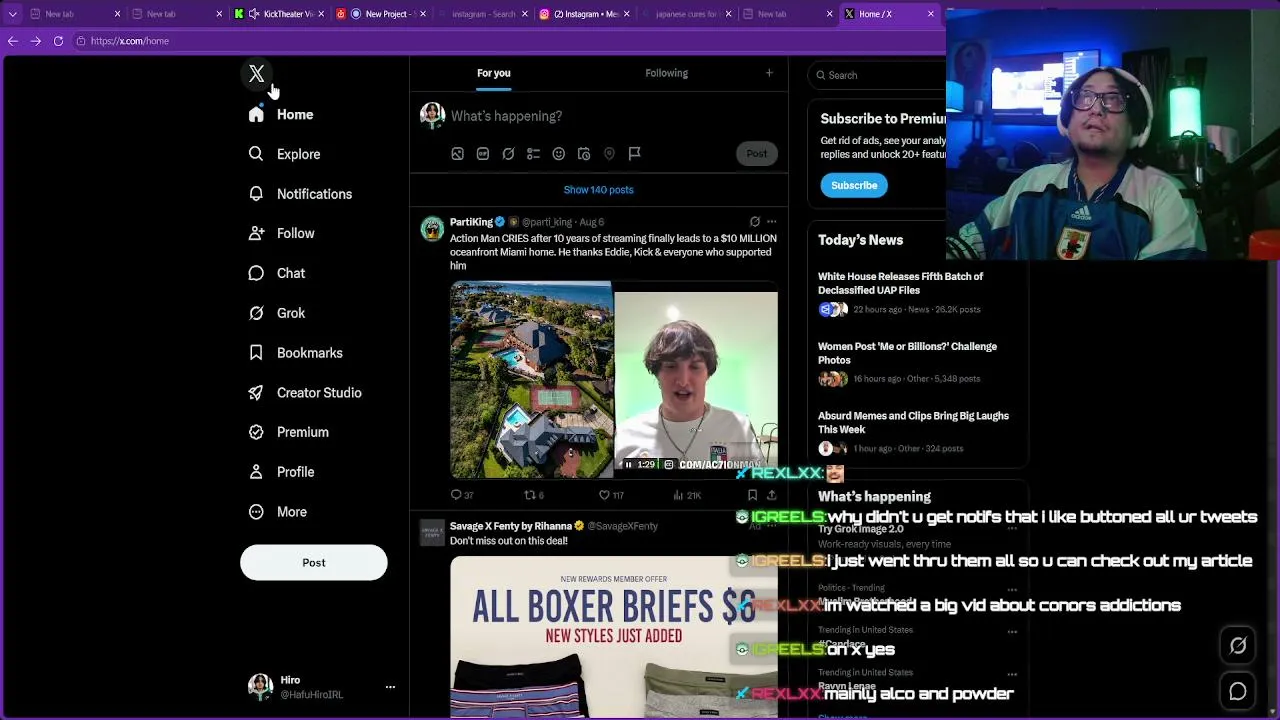Switch to the New Project browser tab
This screenshot has height=720, width=1280.
382,14
